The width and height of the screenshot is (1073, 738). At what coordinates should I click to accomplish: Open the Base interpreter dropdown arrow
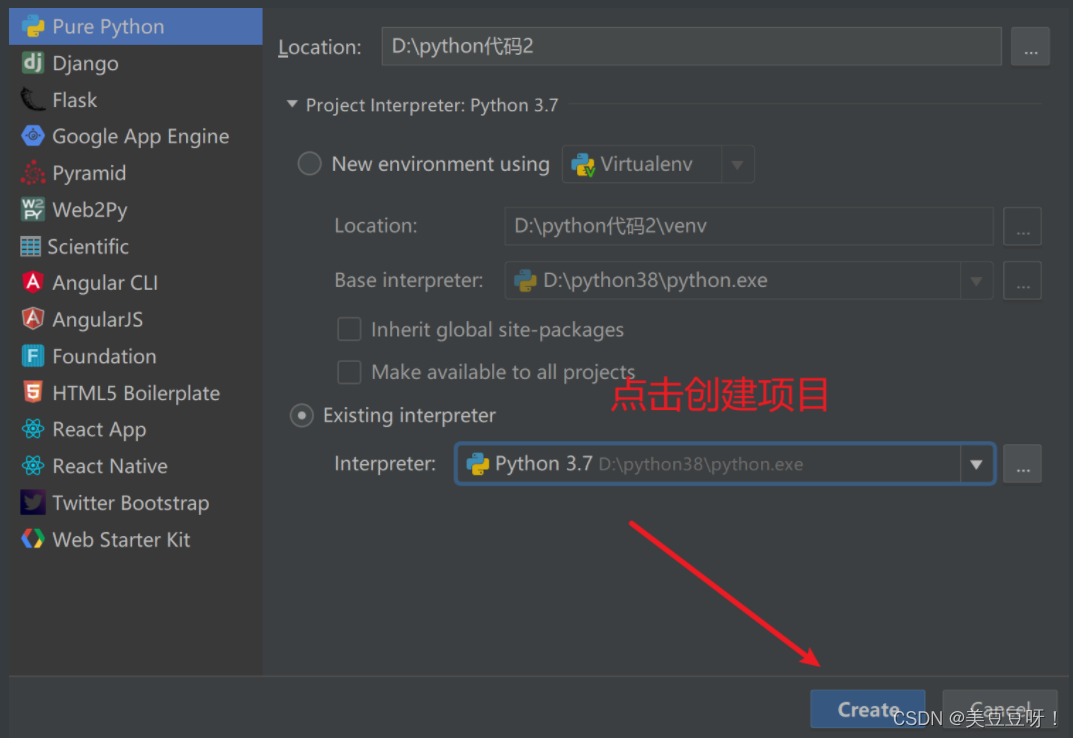point(977,281)
